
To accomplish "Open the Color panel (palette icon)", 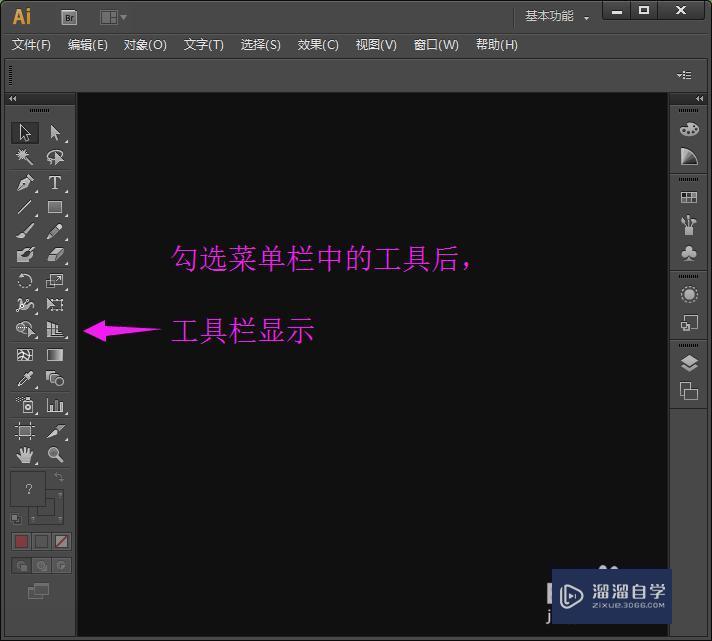I will point(689,129).
